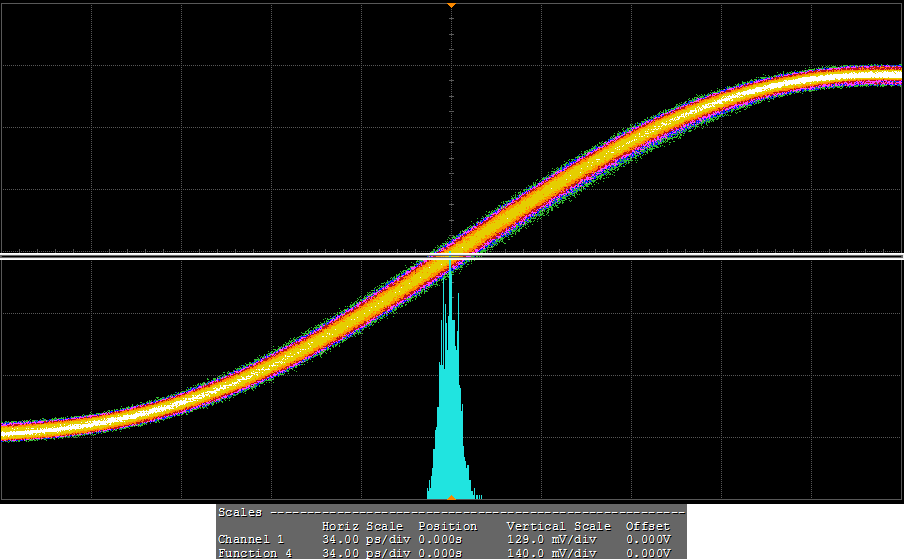Click the Scales panel header
The image size is (904, 559).
pos(240,512)
